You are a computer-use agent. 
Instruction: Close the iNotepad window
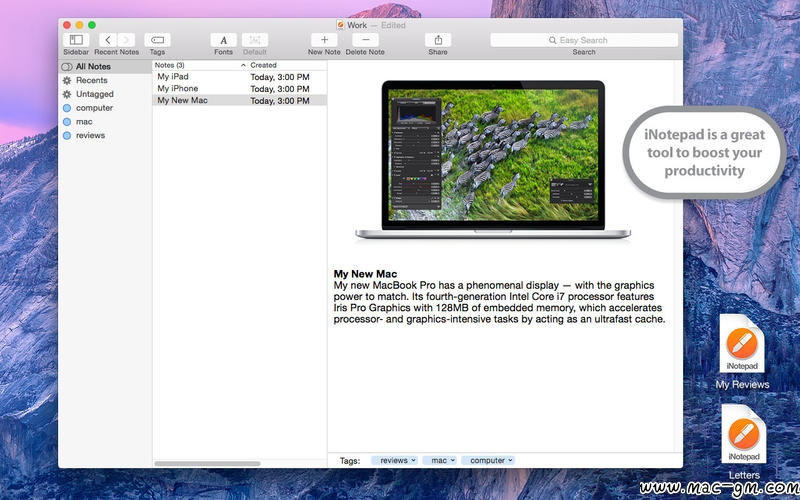pos(67,25)
